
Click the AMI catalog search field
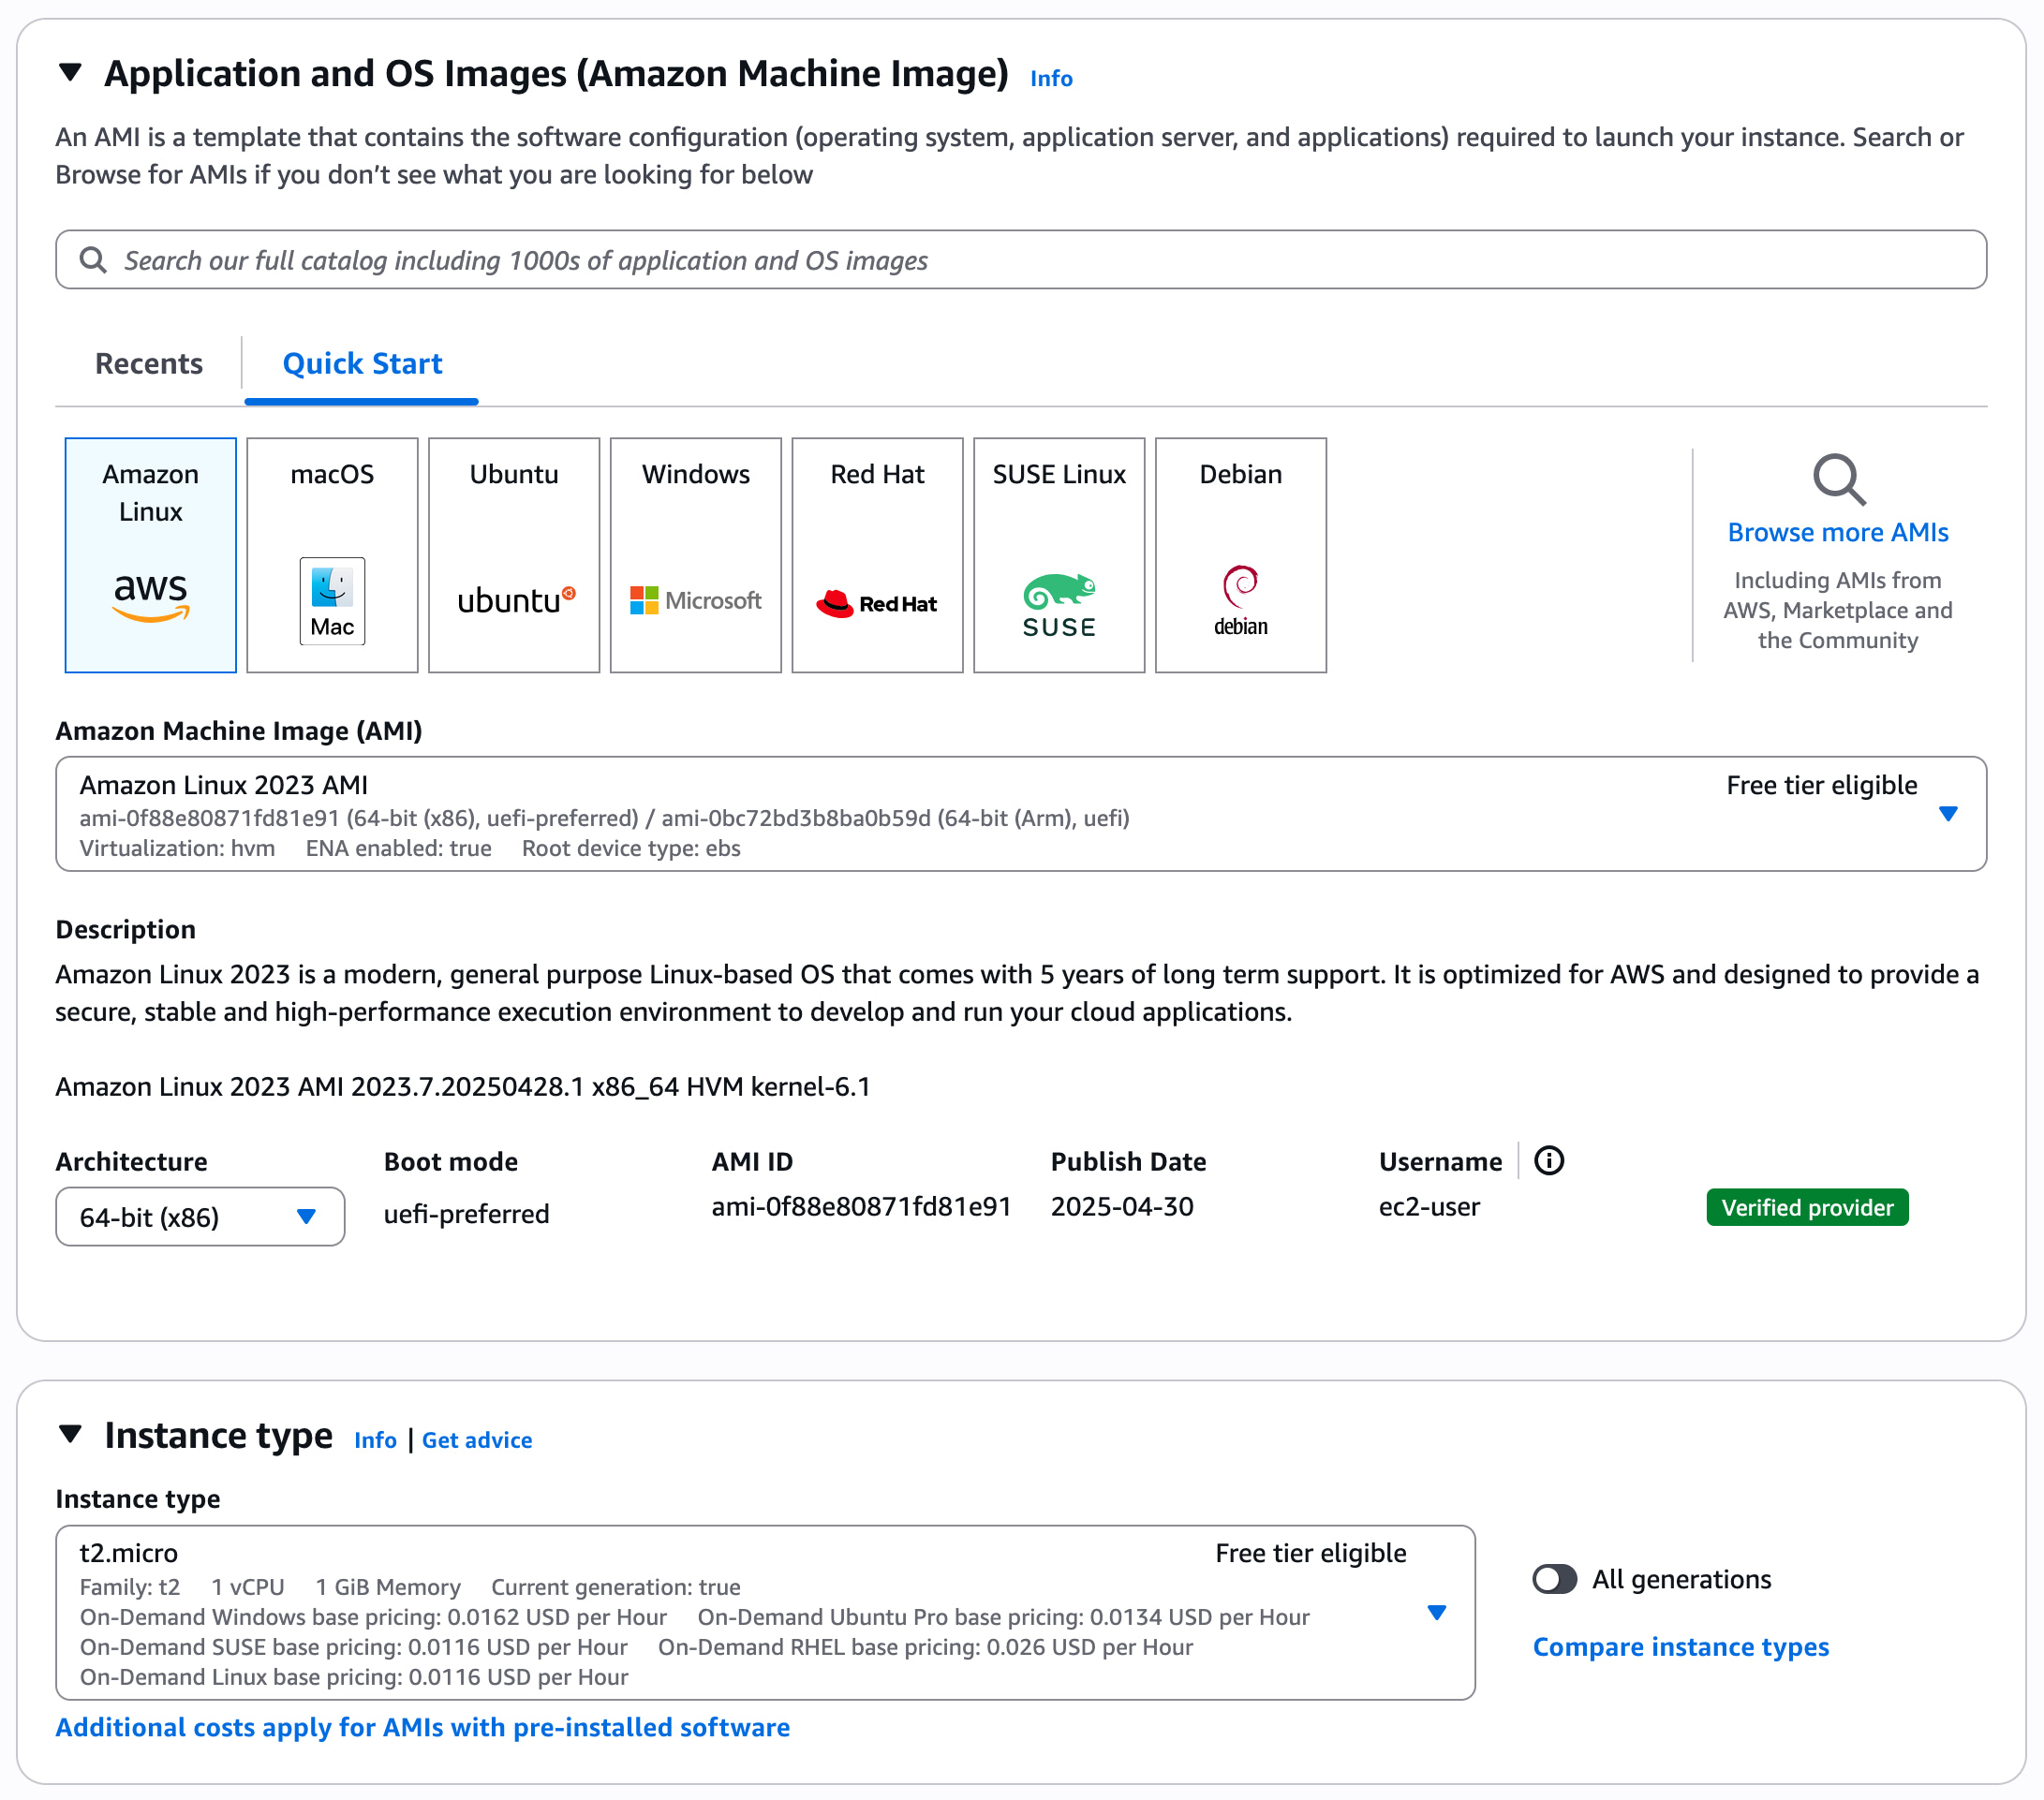[x=1020, y=260]
